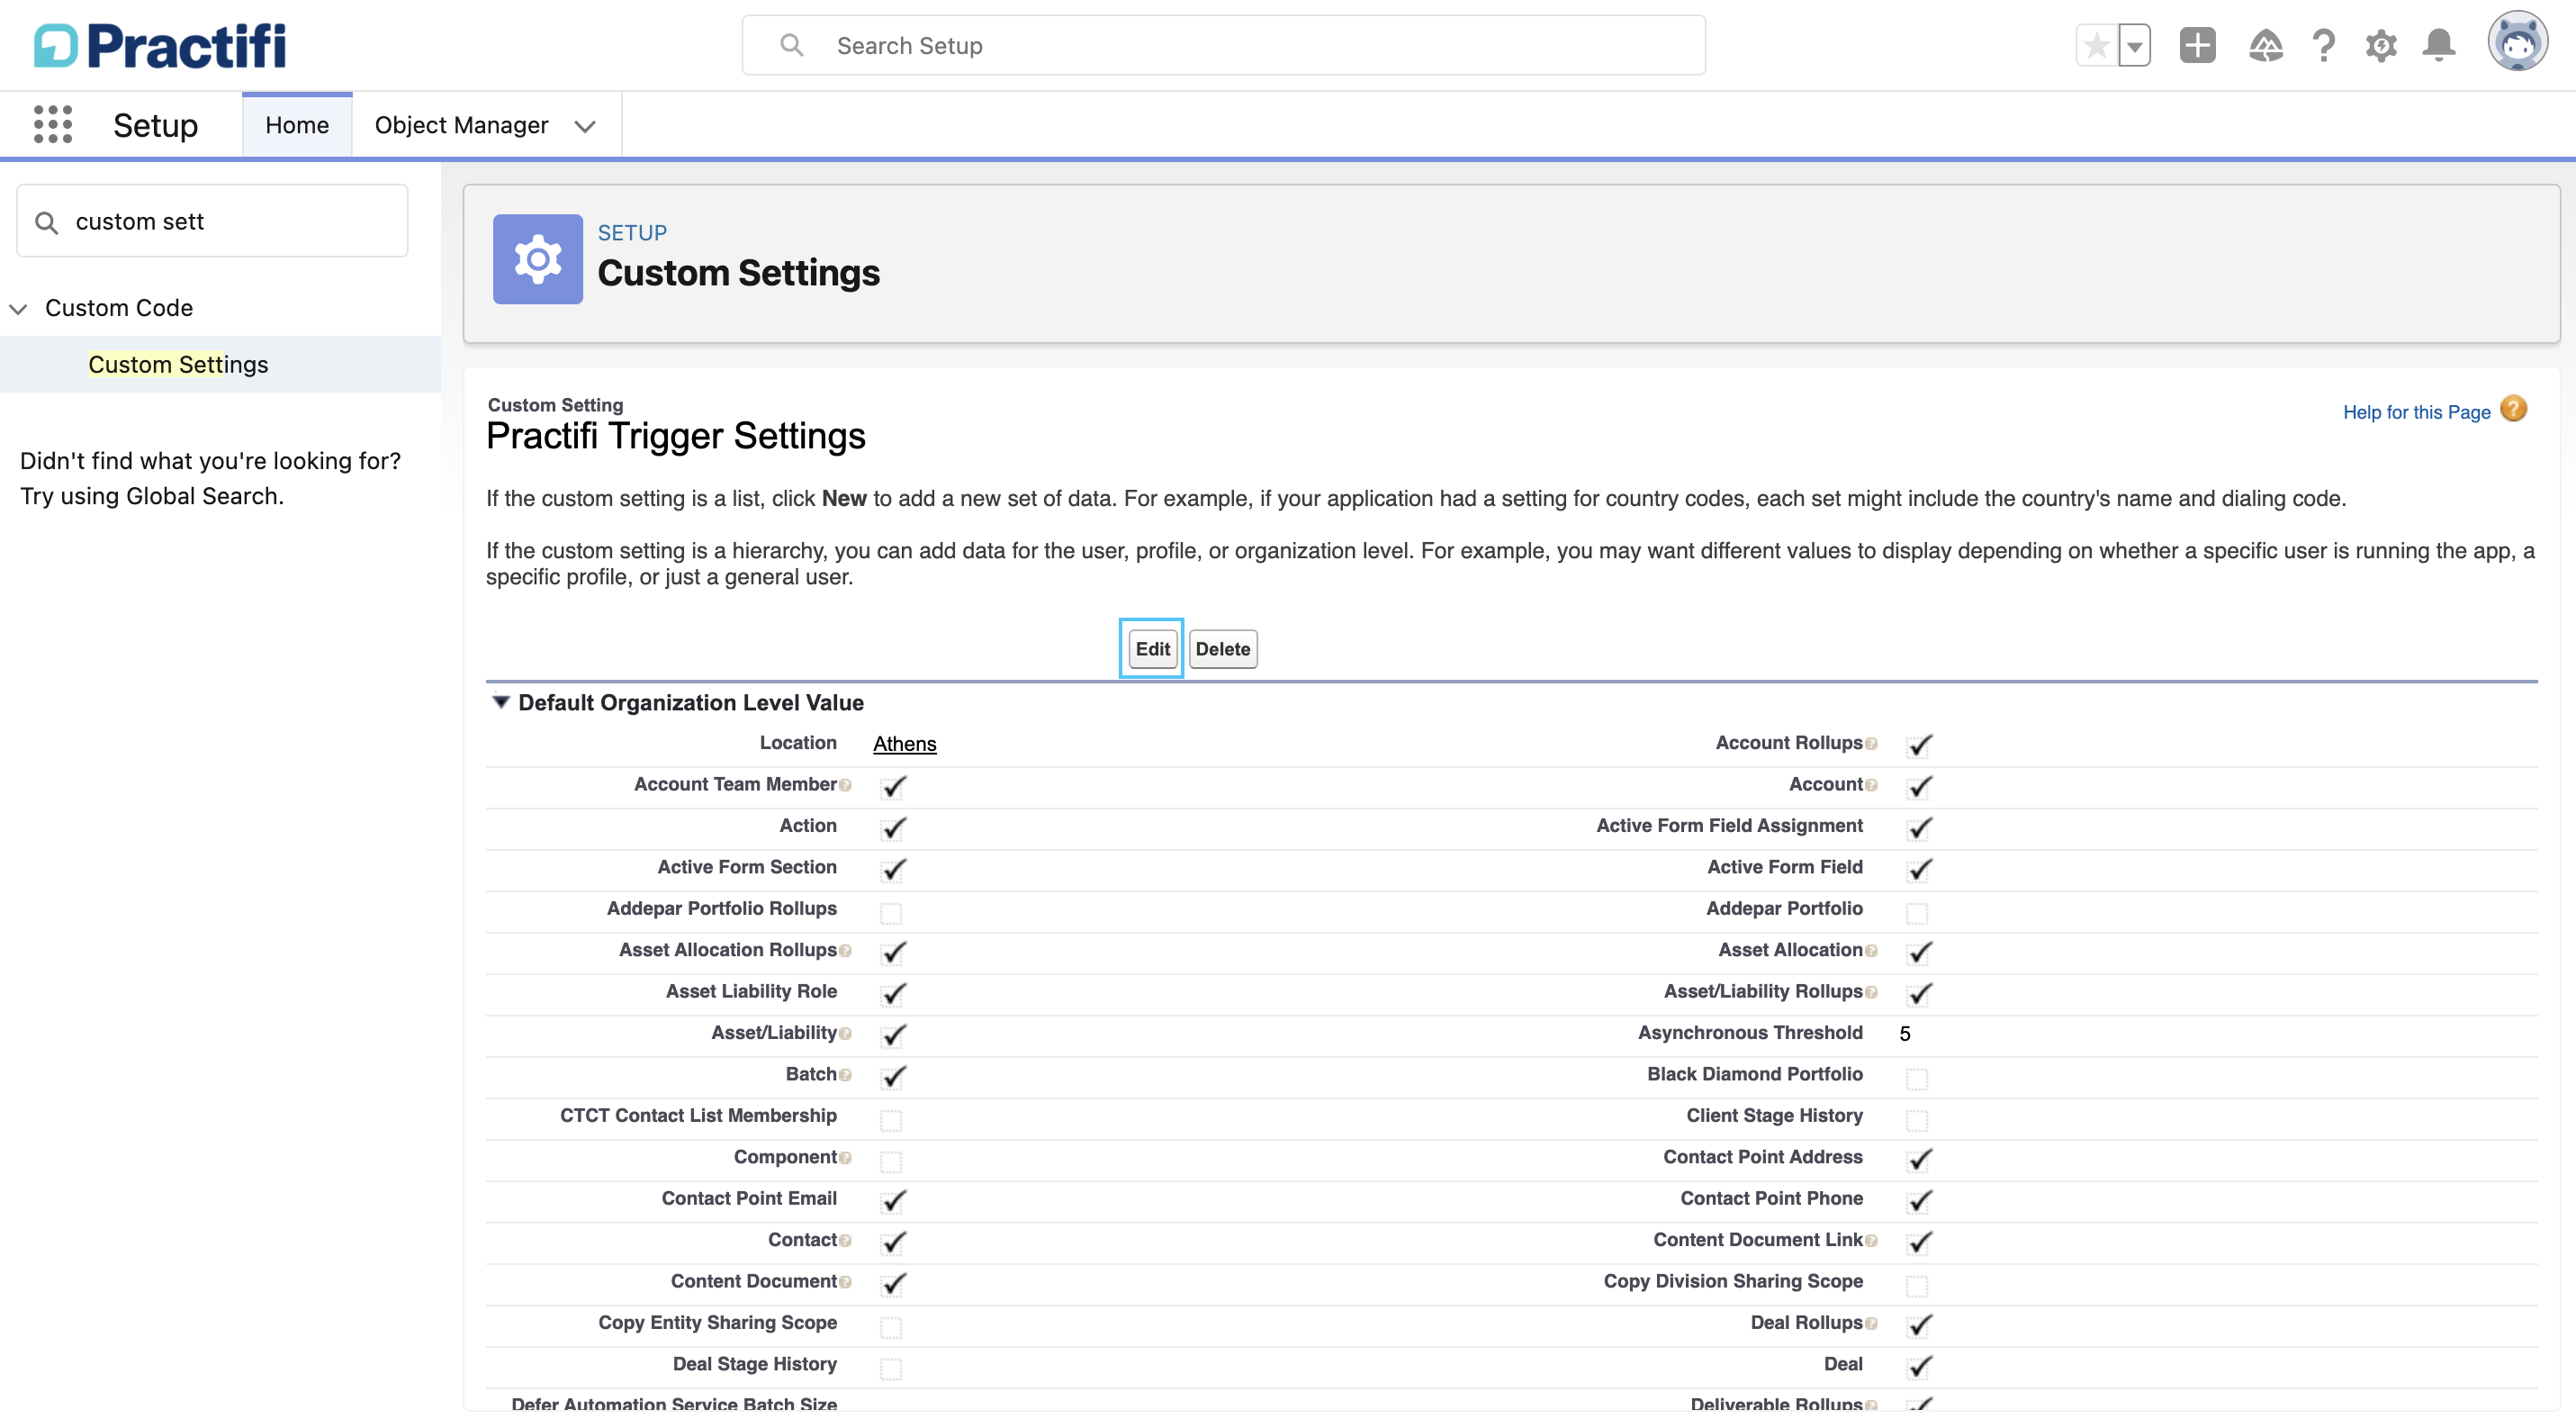This screenshot has height=1419, width=2576.
Task: Open the setup gear menu
Action: [x=2381, y=46]
